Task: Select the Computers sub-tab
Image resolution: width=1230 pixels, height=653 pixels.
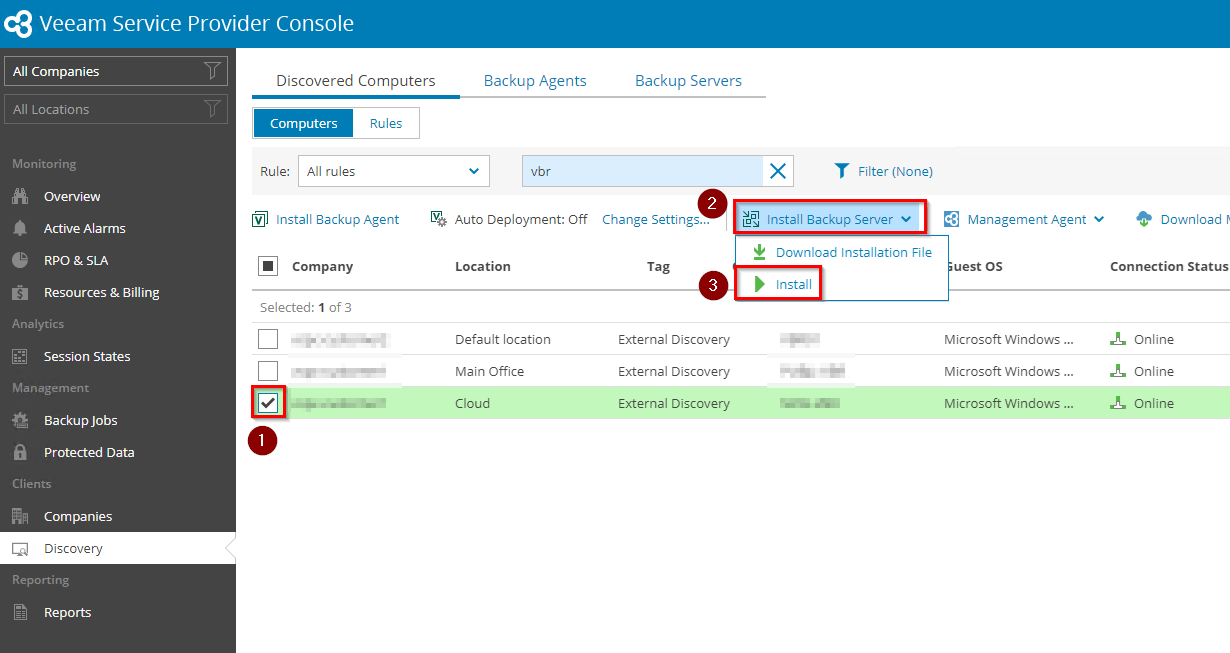Action: [x=304, y=123]
